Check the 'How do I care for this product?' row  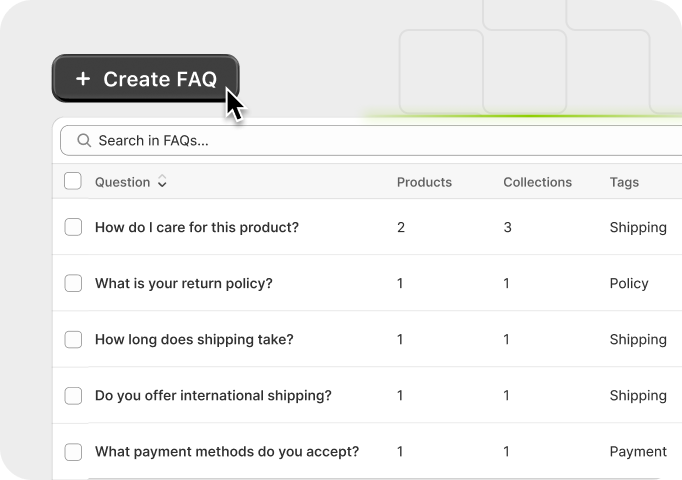click(73, 227)
